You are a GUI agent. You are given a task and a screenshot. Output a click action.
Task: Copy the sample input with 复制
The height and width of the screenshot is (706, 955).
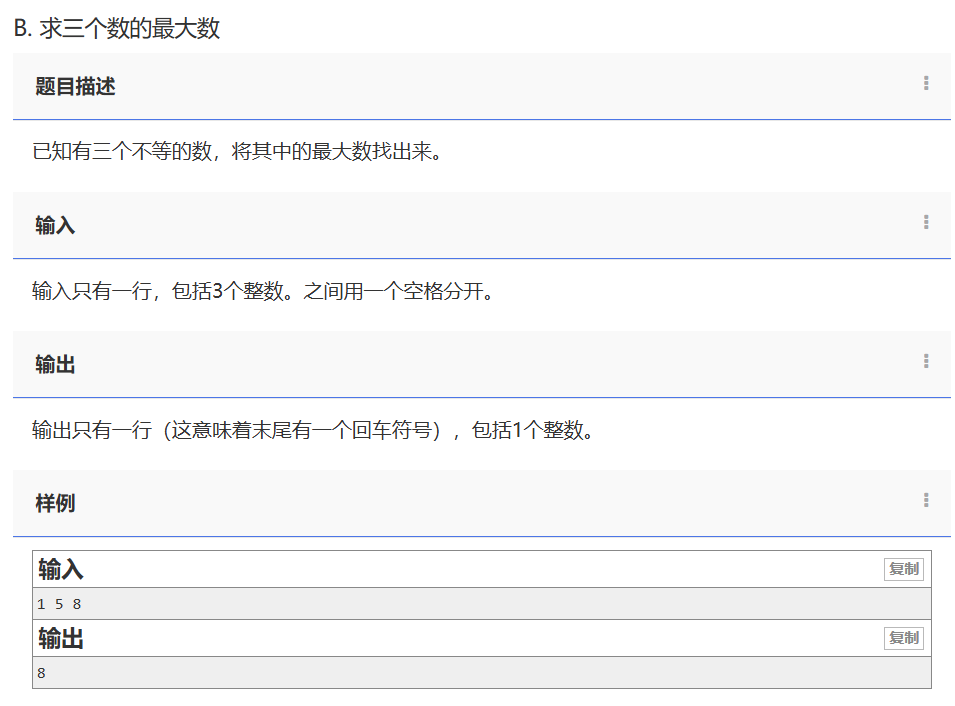(x=903, y=569)
